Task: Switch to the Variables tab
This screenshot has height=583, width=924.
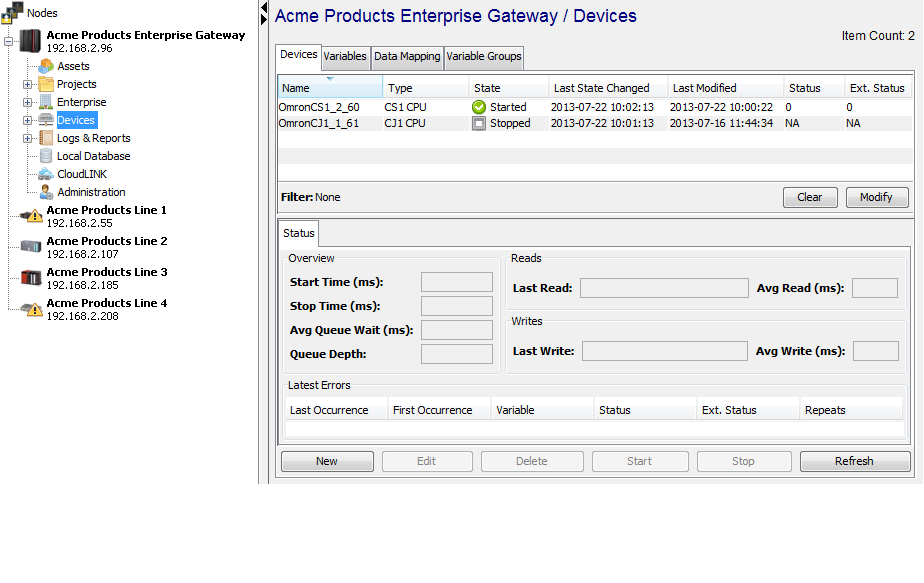Action: [345, 57]
